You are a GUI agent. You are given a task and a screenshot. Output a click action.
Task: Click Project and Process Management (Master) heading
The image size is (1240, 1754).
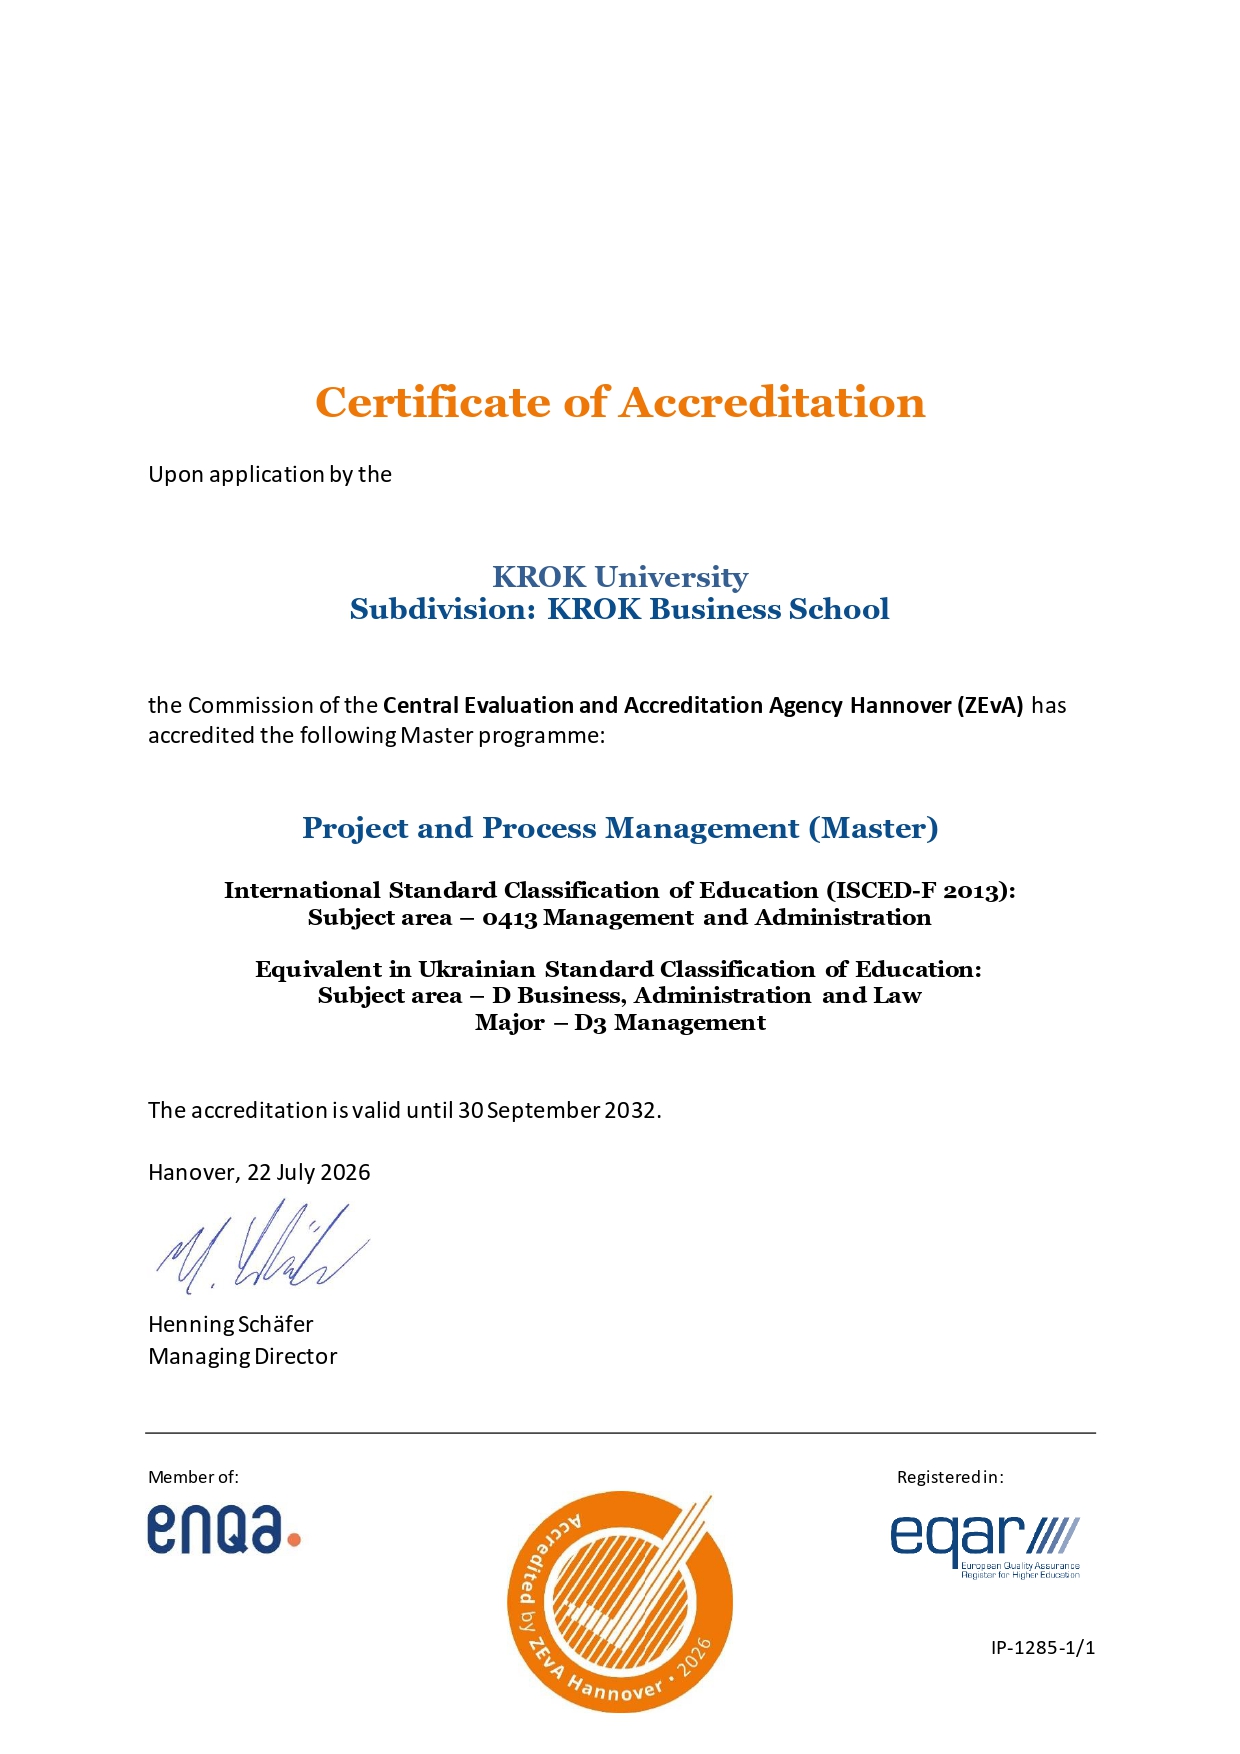pyautogui.click(x=620, y=828)
